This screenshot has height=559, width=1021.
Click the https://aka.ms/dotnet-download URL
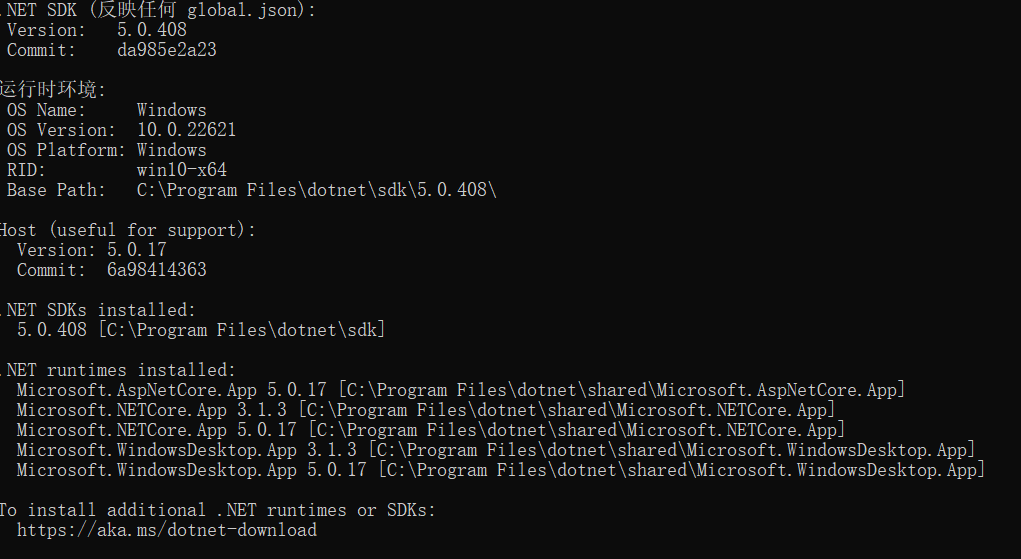(x=166, y=530)
